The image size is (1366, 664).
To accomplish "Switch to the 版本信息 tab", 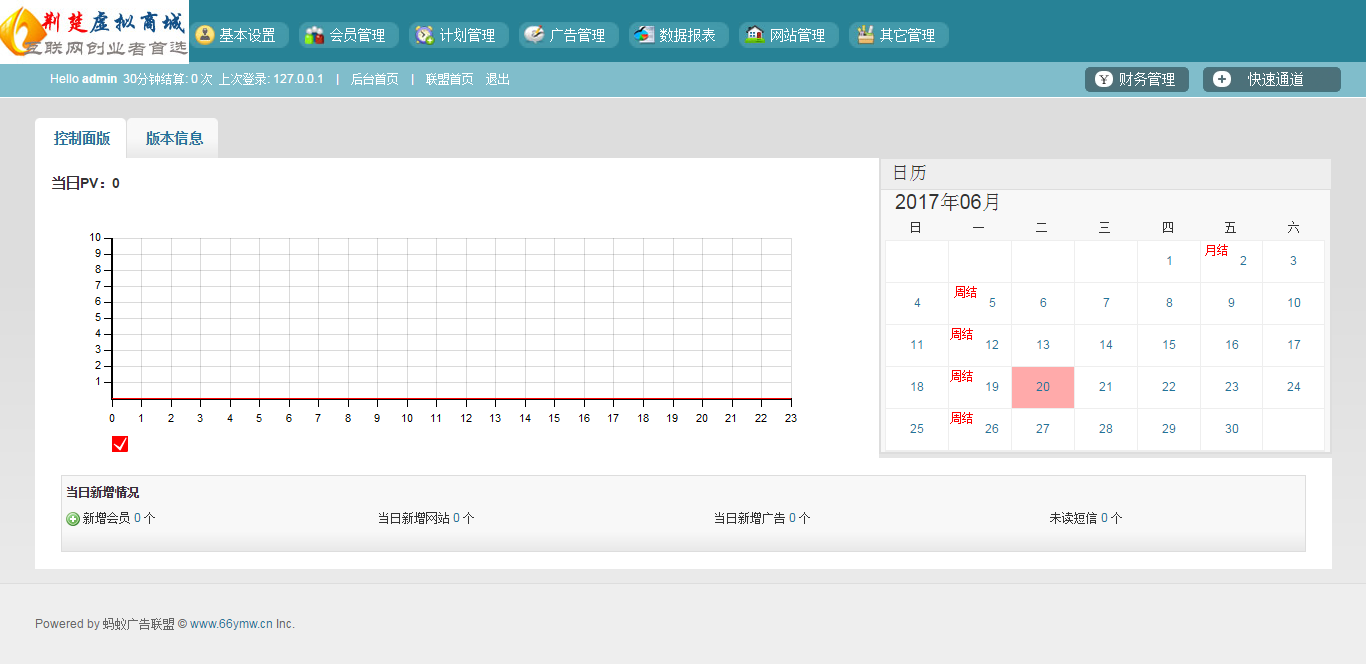I will 174,138.
